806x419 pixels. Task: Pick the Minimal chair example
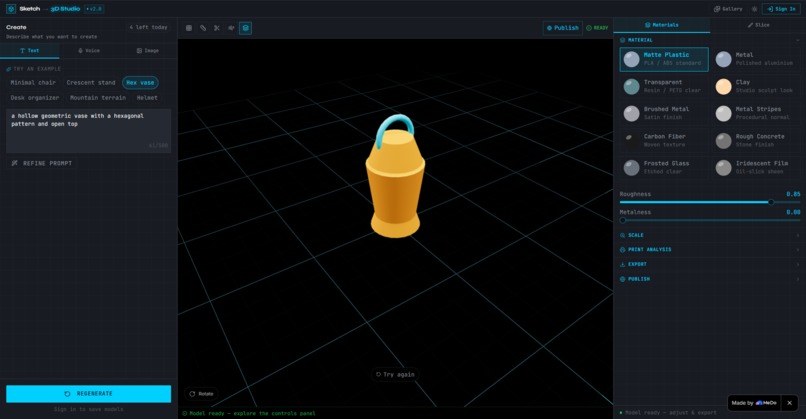tap(33, 82)
